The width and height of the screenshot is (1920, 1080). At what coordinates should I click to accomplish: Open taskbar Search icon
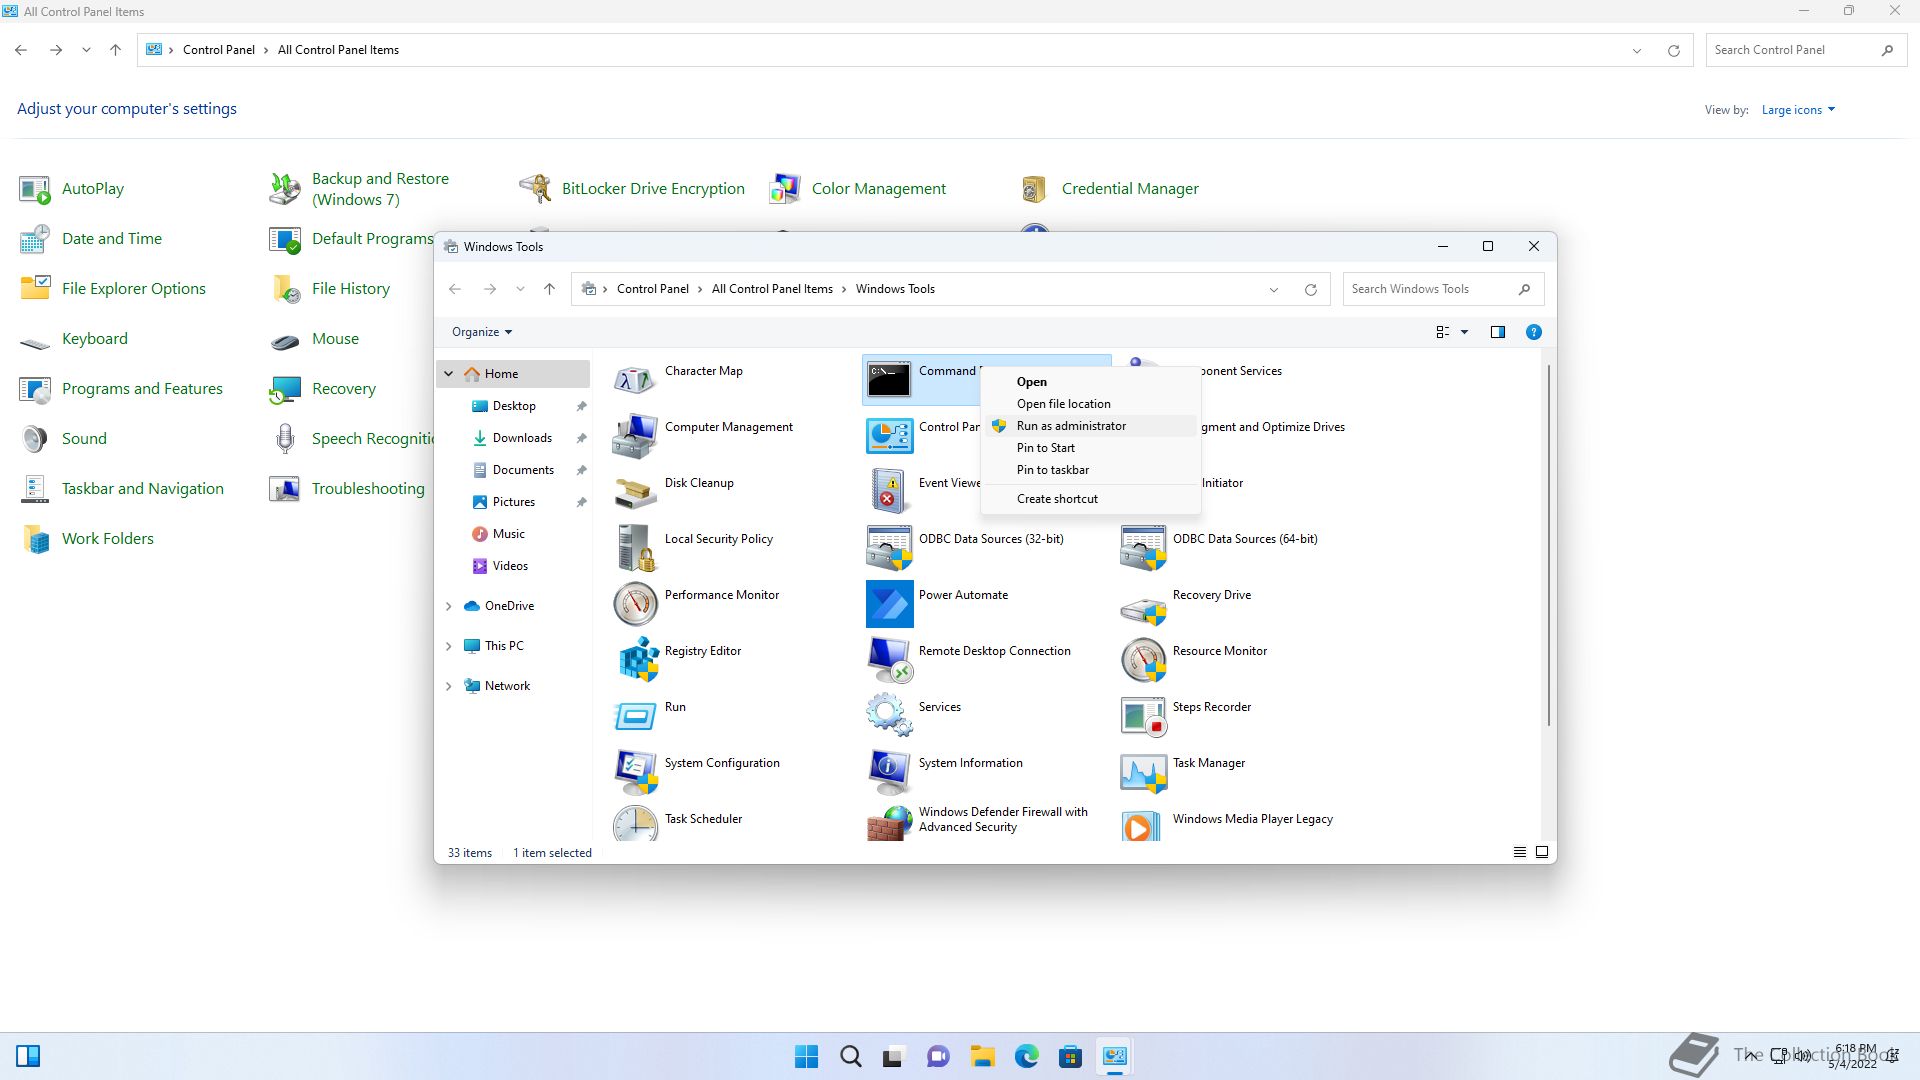(851, 1057)
